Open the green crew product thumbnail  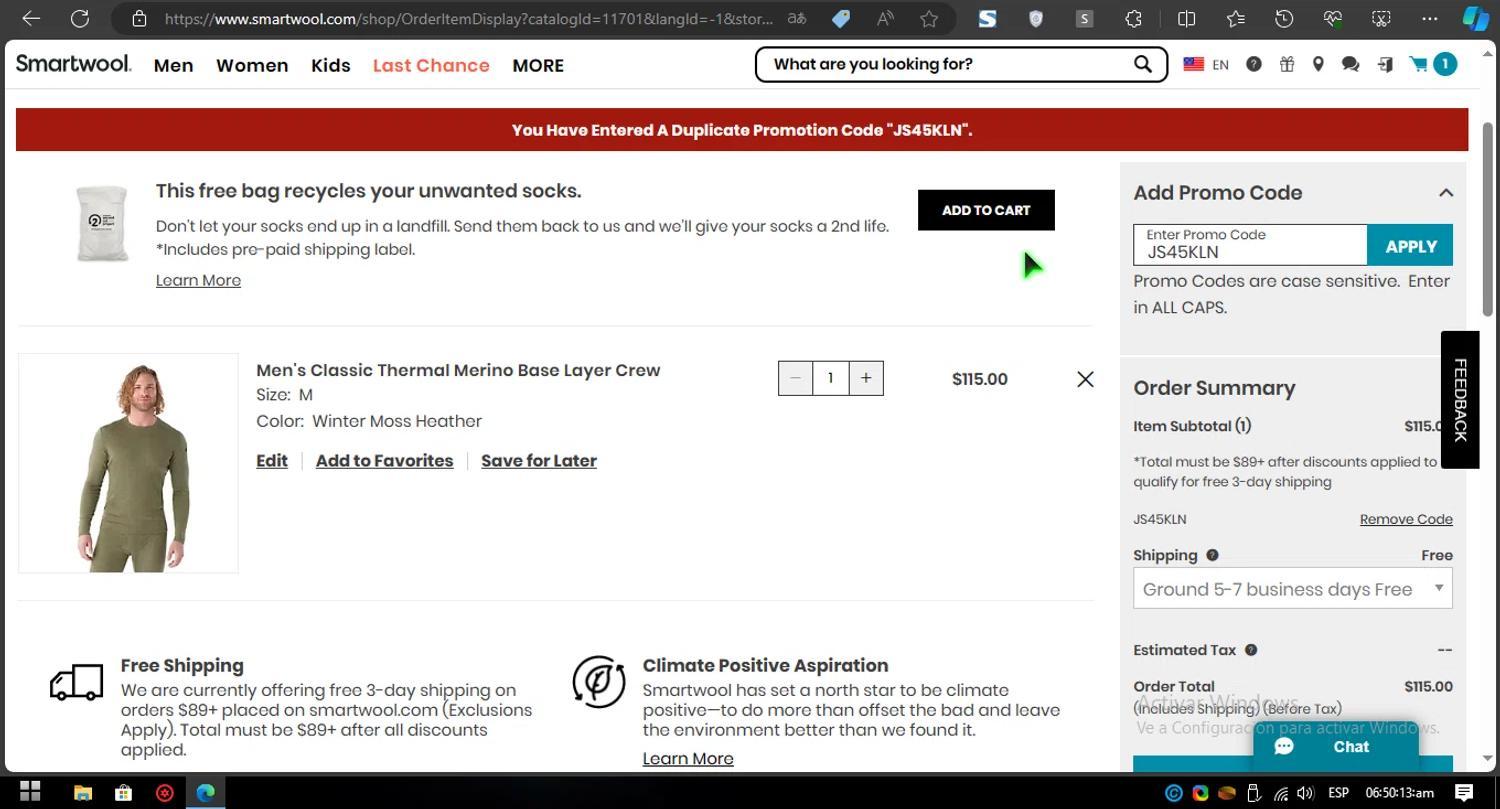click(x=128, y=463)
